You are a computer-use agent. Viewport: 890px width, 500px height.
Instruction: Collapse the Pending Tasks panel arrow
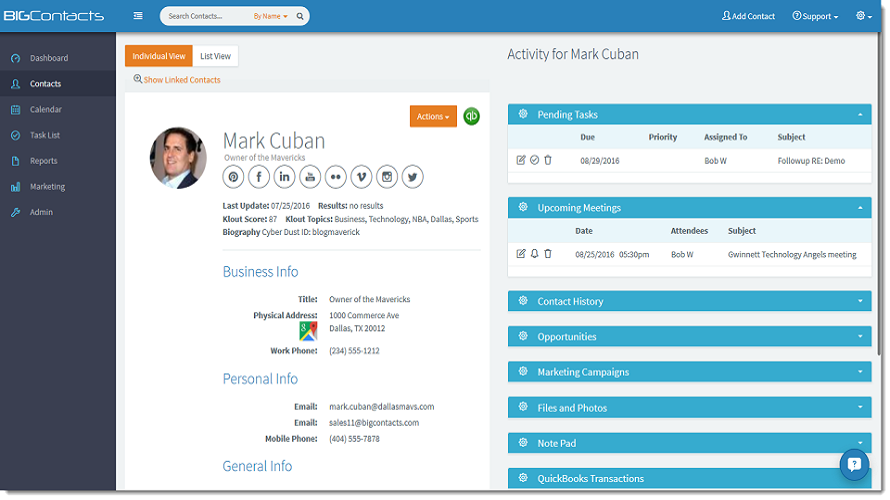click(x=860, y=115)
